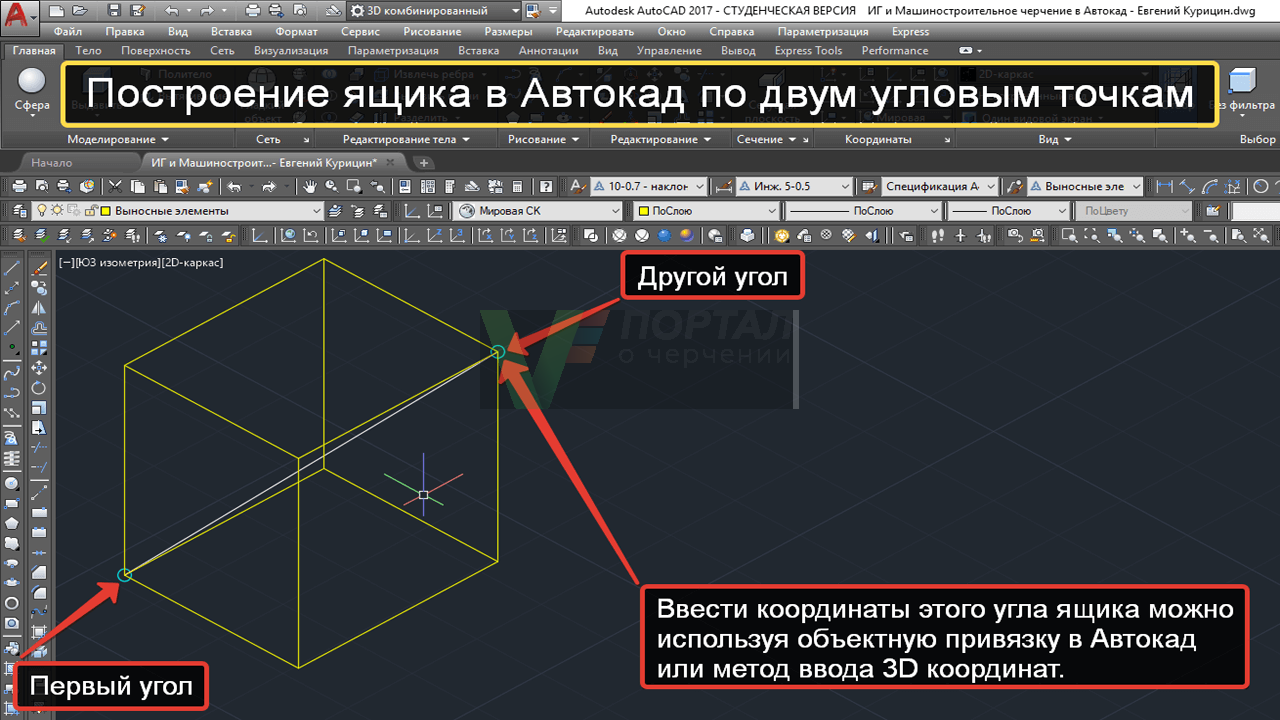Click the QuickCalc calculator icon
The width and height of the screenshot is (1280, 720).
tap(517, 186)
